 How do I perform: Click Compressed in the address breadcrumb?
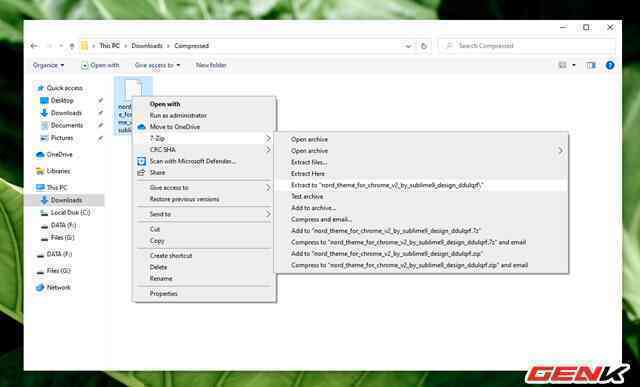pos(191,46)
